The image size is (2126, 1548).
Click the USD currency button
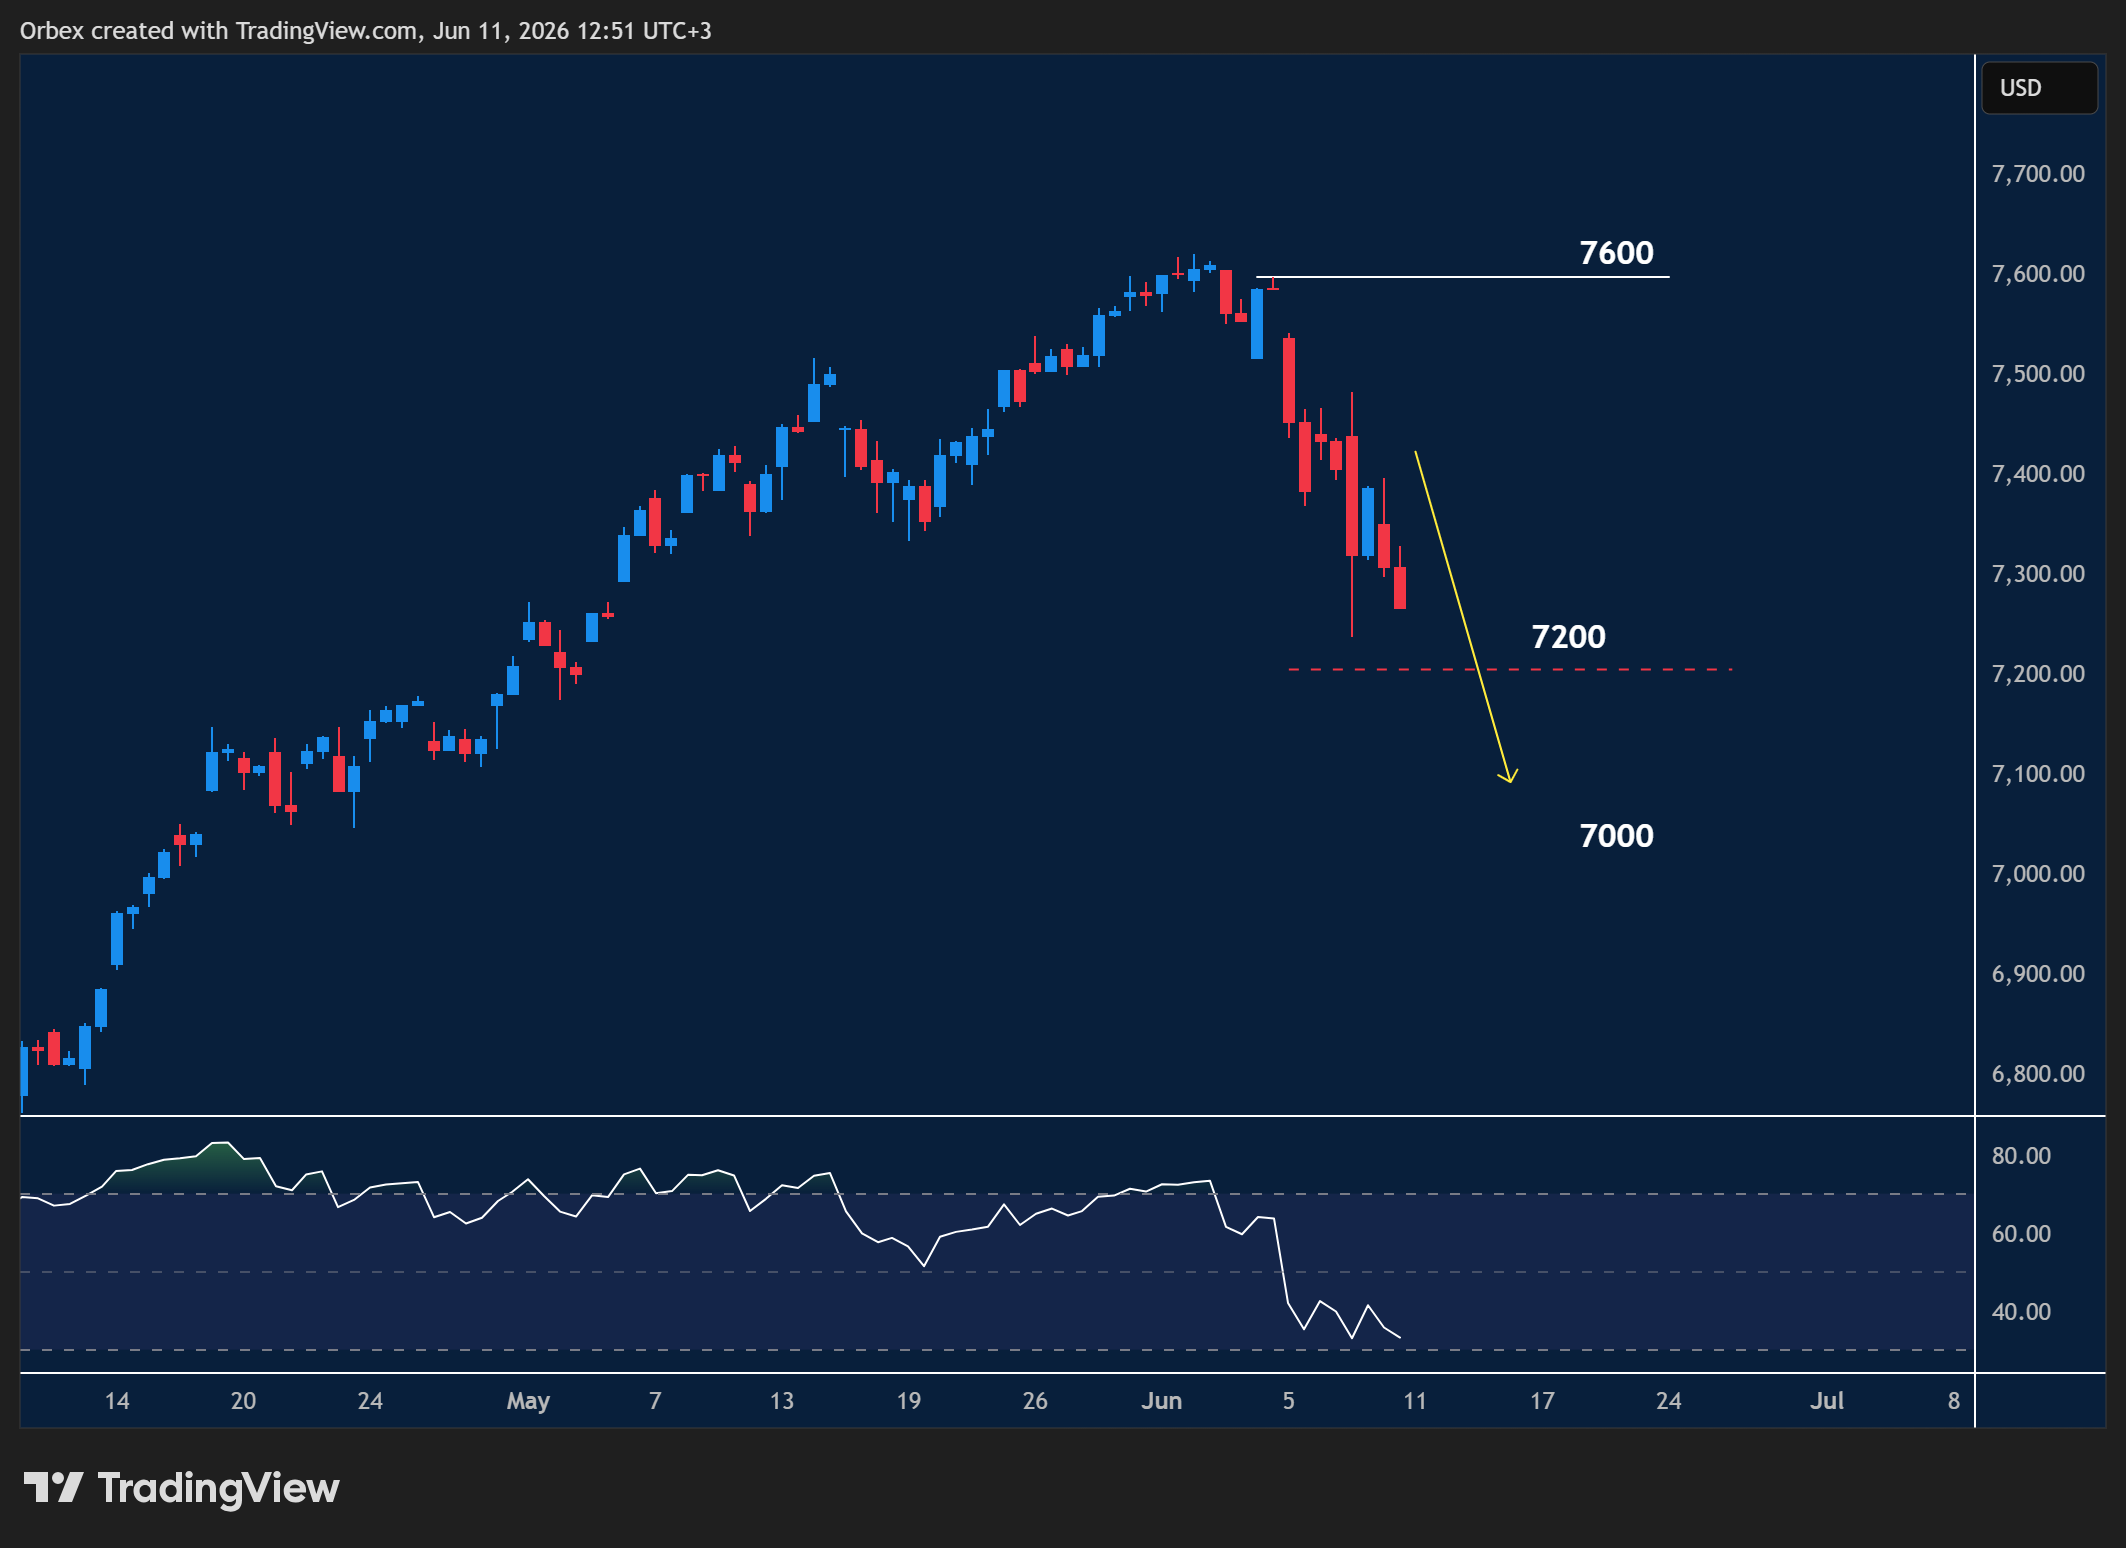click(x=2039, y=88)
